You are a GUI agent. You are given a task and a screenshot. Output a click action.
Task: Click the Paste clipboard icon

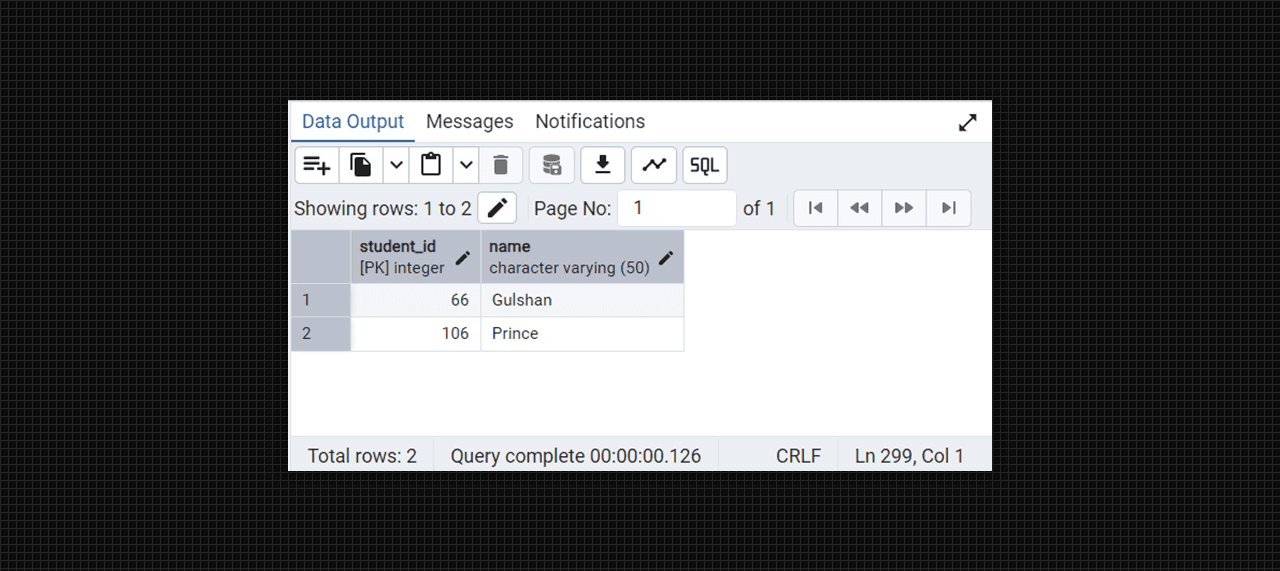point(431,165)
